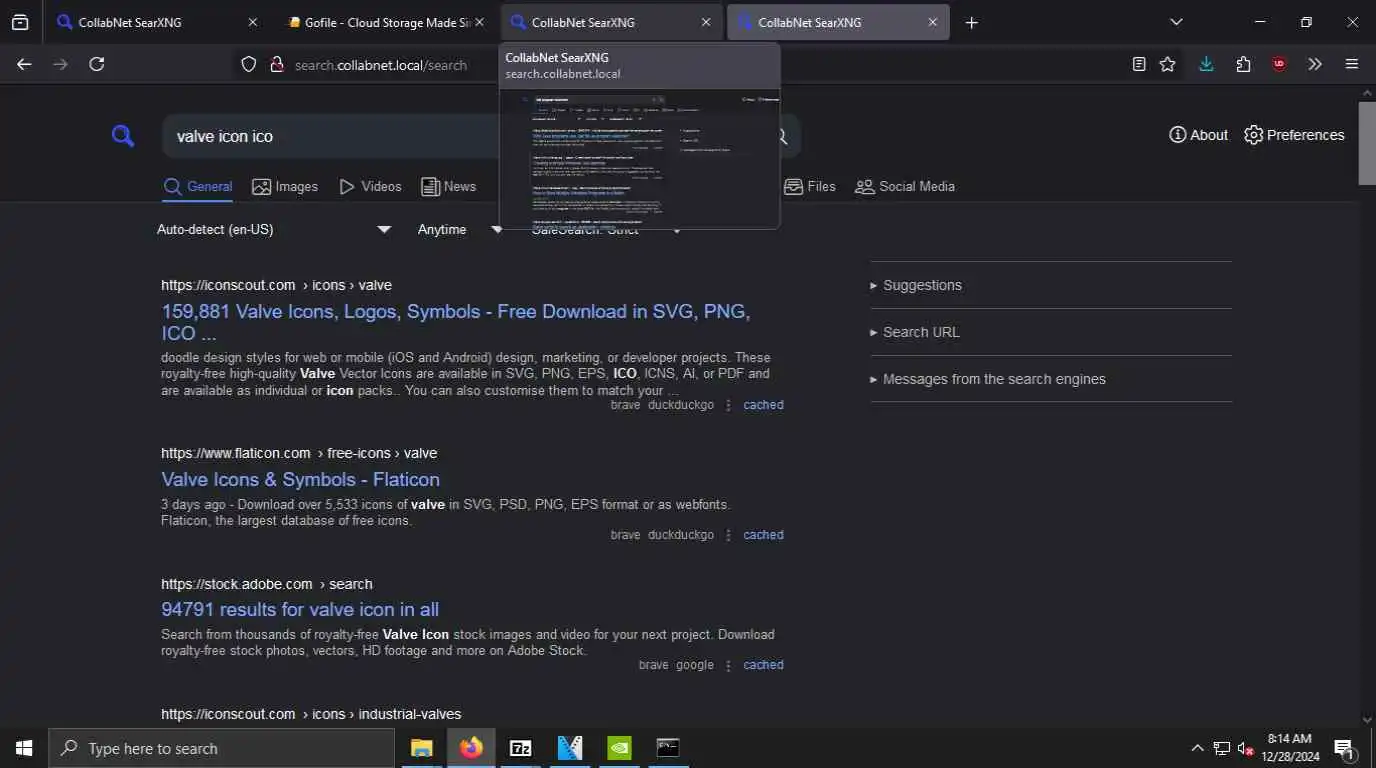Open the Firefox downloads panel
This screenshot has width=1376, height=768.
pyautogui.click(x=1206, y=64)
